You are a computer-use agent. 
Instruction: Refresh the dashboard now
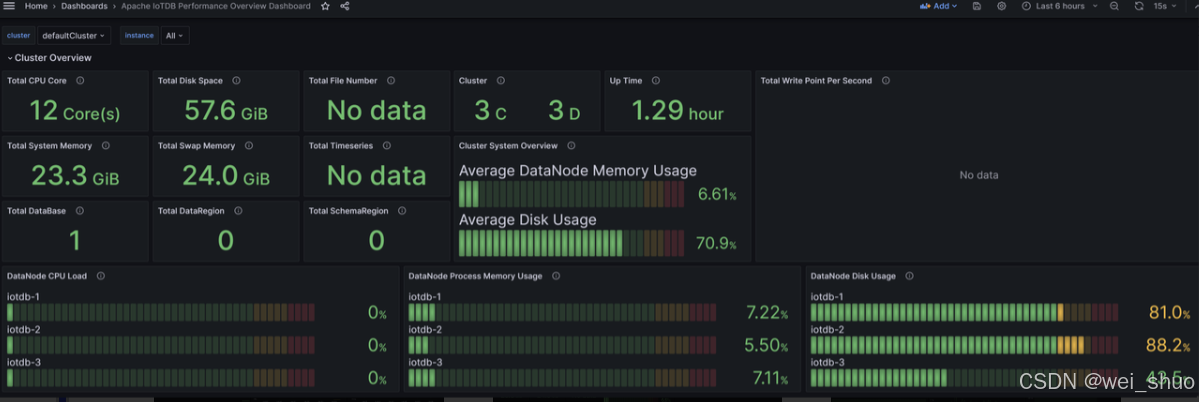pos(1139,6)
